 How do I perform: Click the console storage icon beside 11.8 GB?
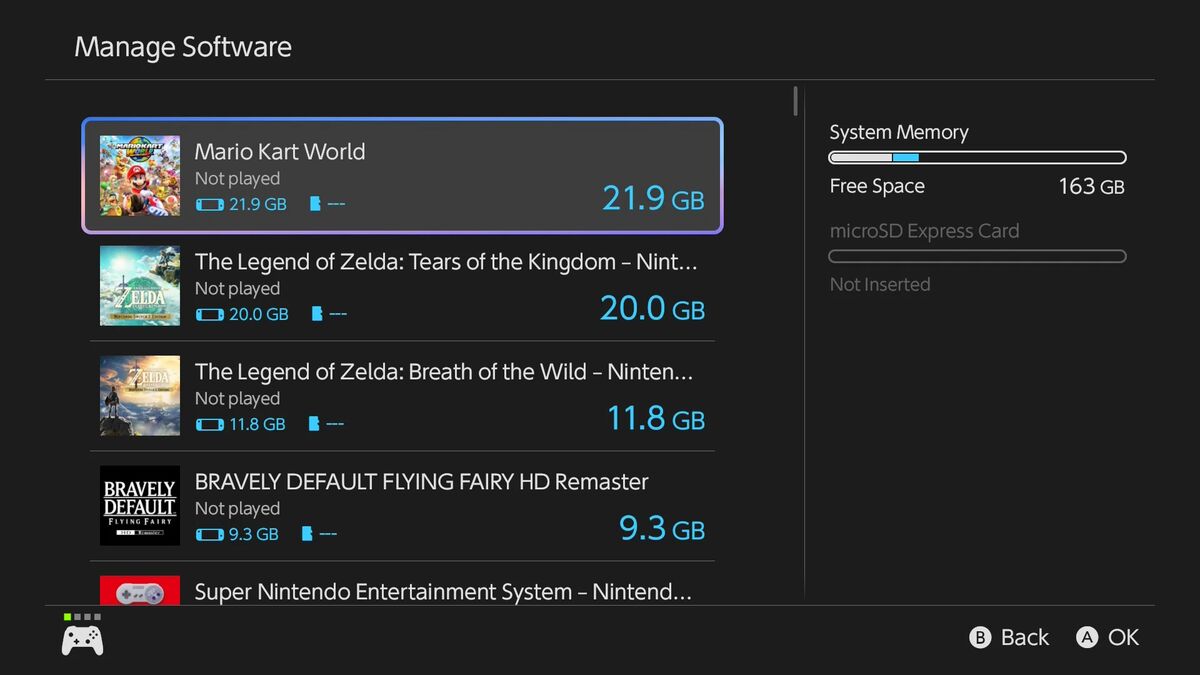point(209,424)
